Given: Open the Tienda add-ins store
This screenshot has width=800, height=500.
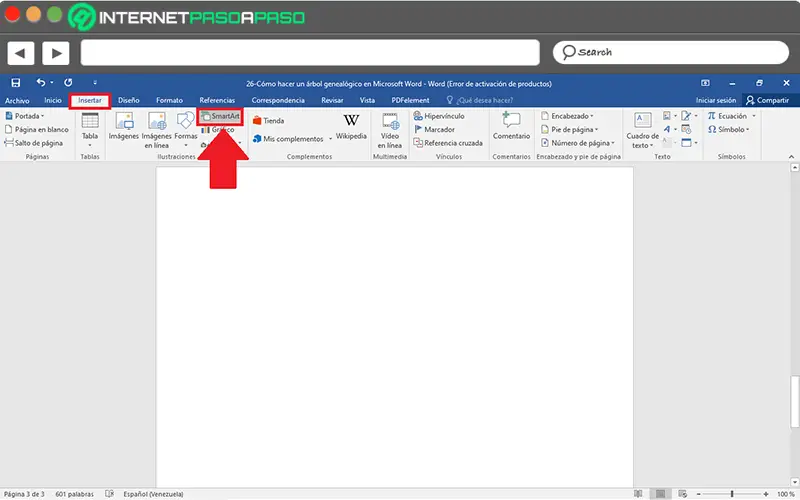Looking at the screenshot, I should click(269, 121).
